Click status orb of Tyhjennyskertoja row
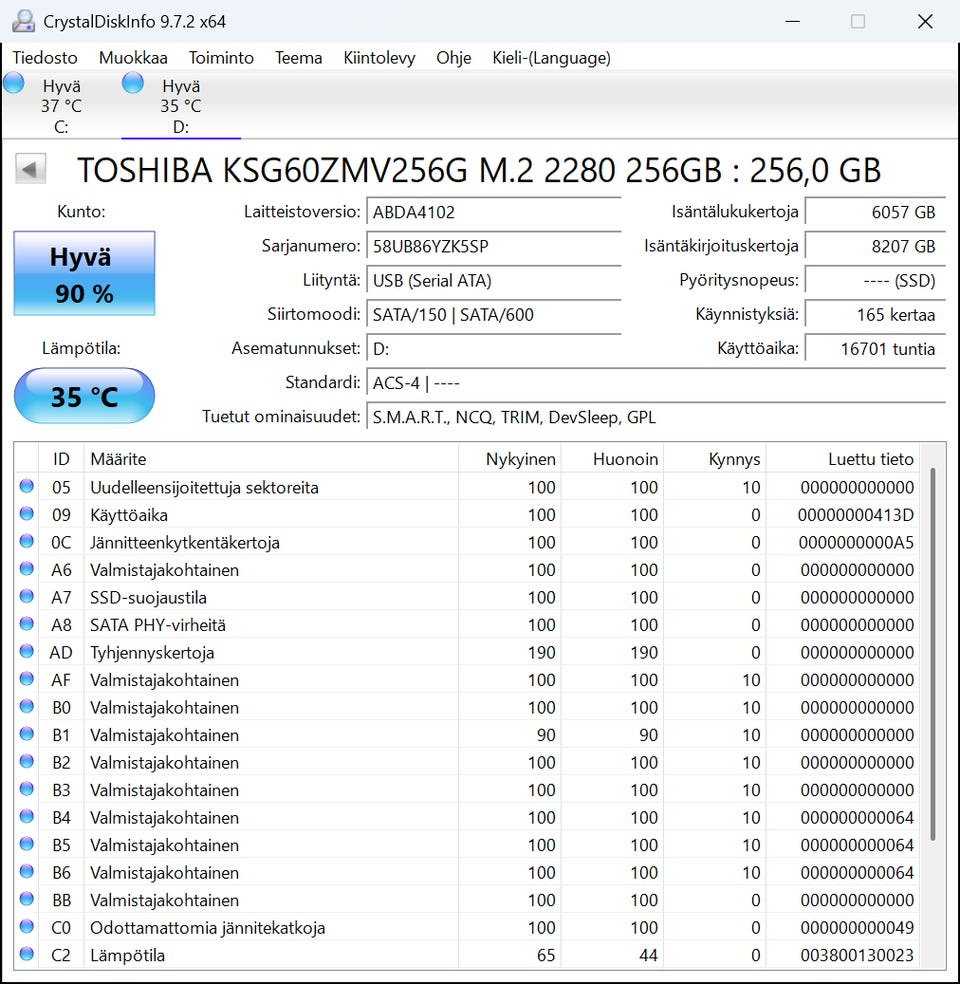The image size is (960, 984). pyautogui.click(x=27, y=652)
